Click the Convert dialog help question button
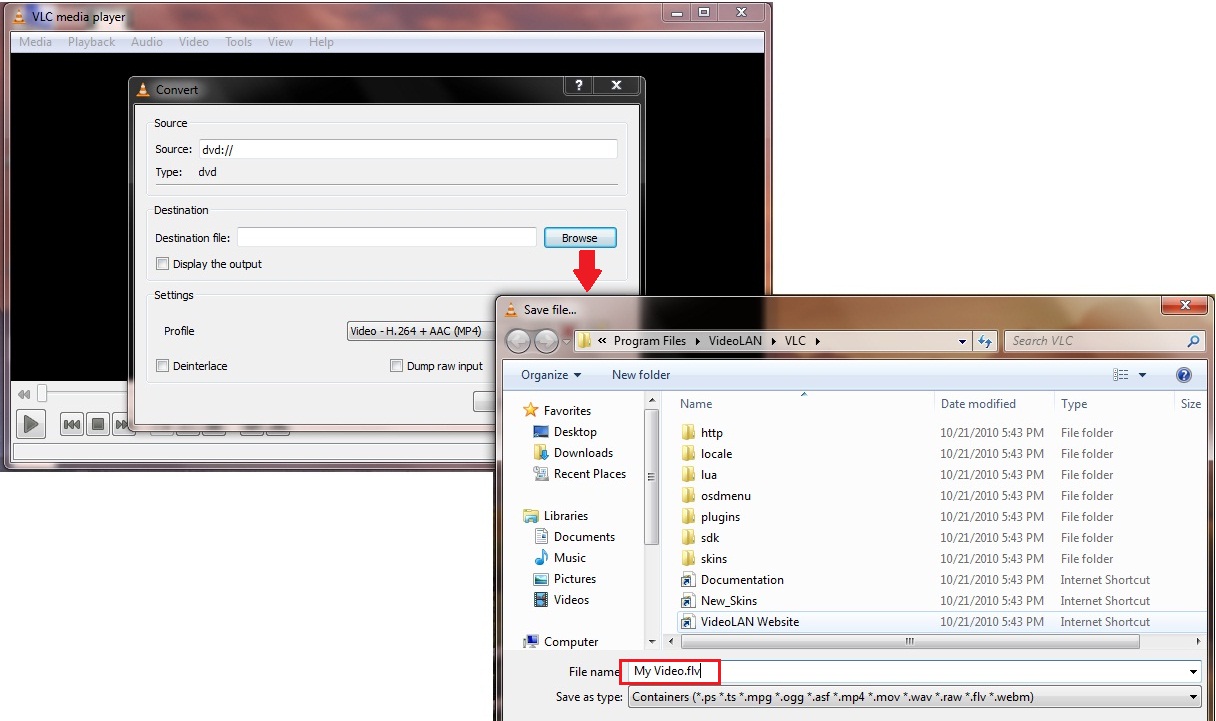1216x721 pixels. 580,86
